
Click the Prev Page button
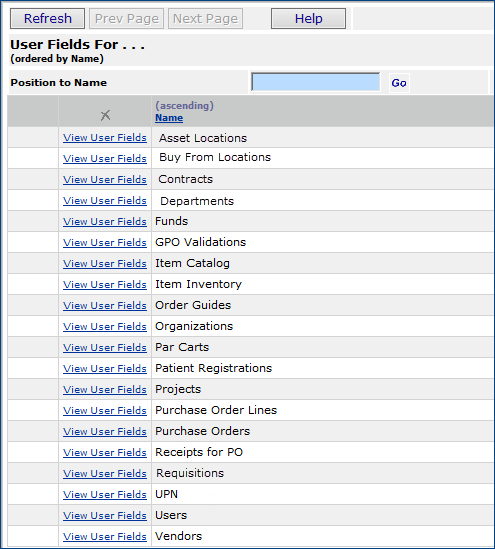pyautogui.click(x=126, y=19)
